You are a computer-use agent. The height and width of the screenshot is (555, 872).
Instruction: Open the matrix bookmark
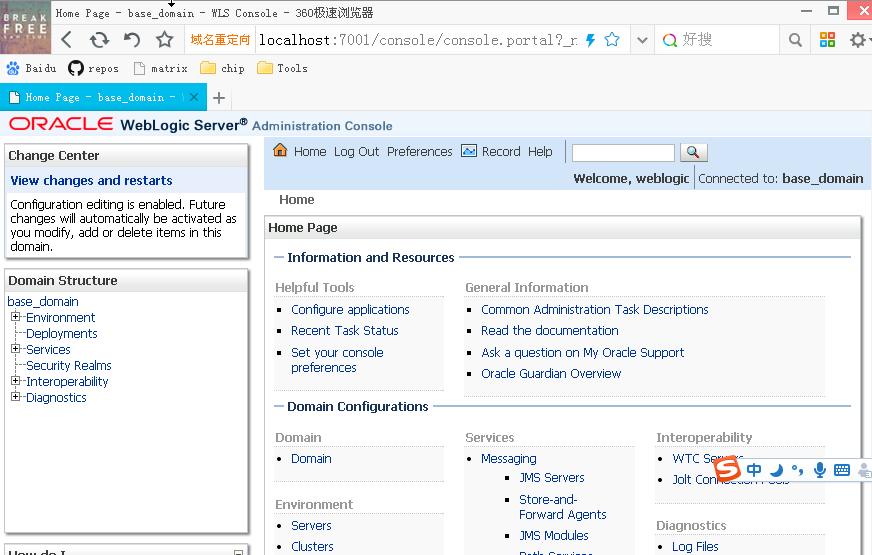[x=161, y=68]
